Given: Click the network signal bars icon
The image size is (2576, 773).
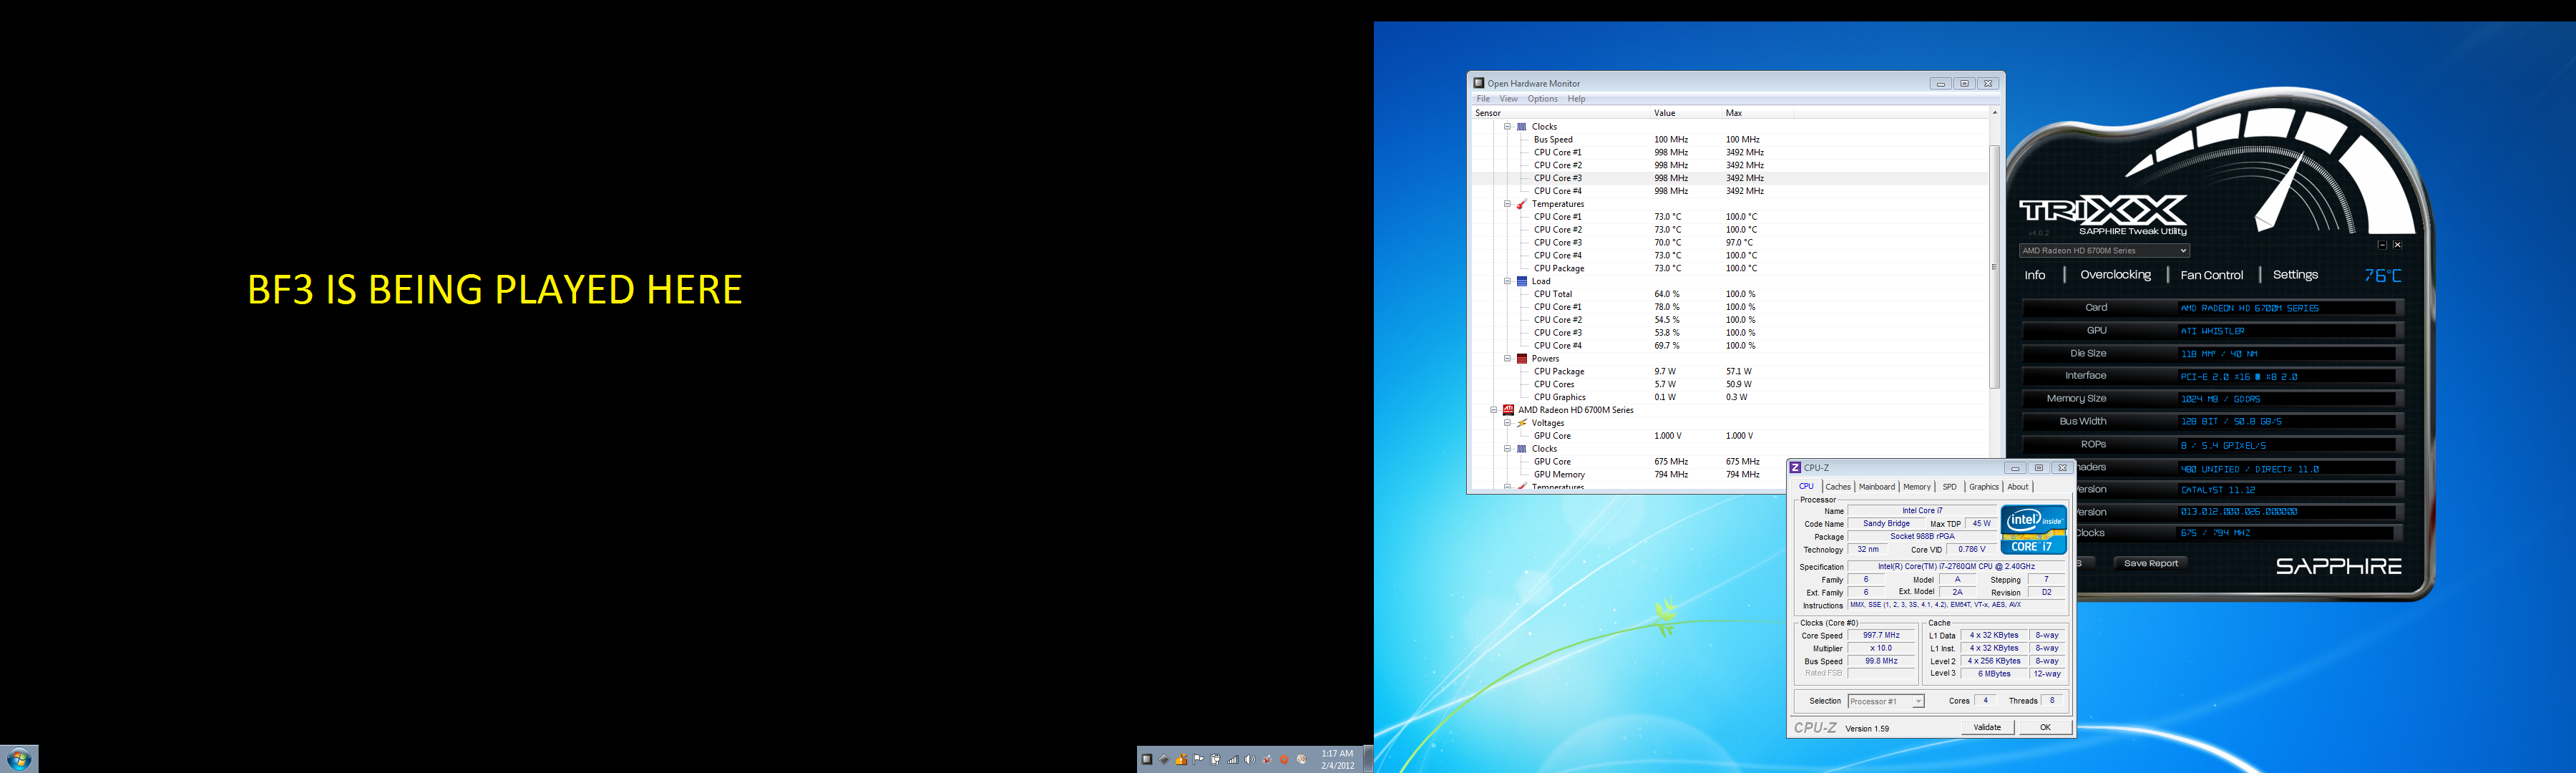Looking at the screenshot, I should [x=1233, y=761].
